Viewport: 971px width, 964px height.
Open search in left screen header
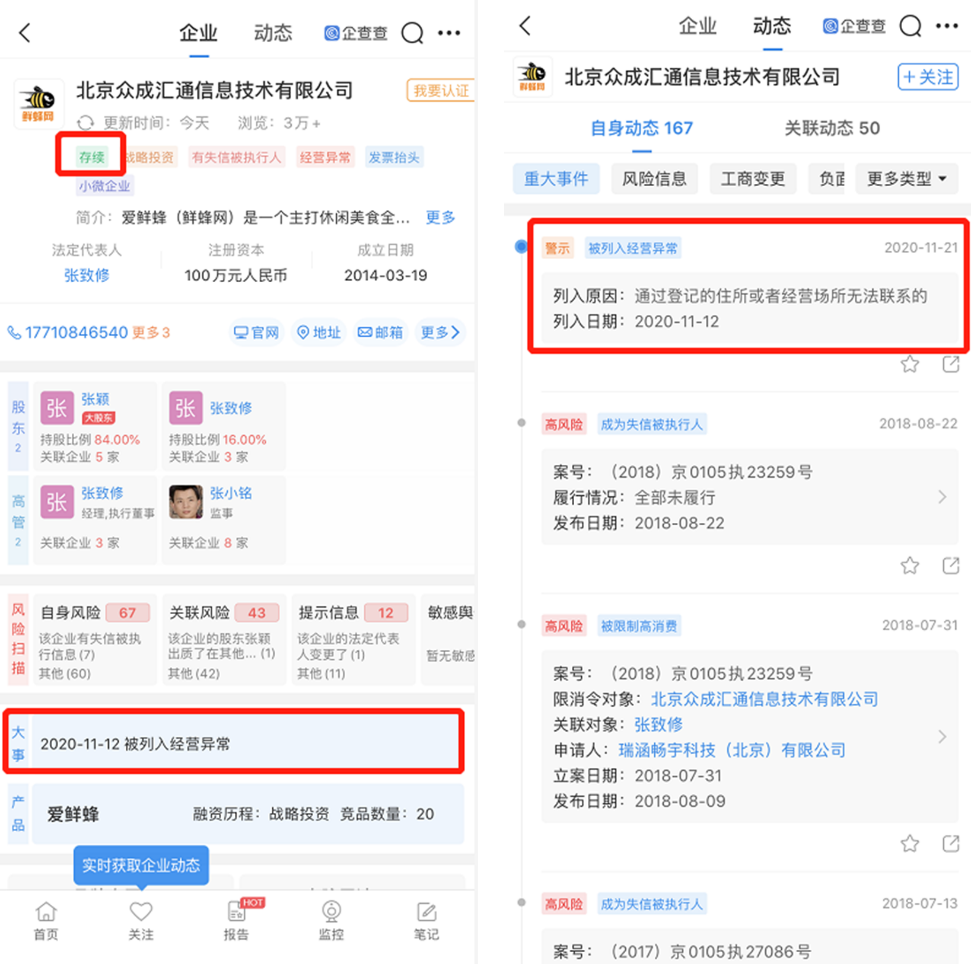coord(412,33)
